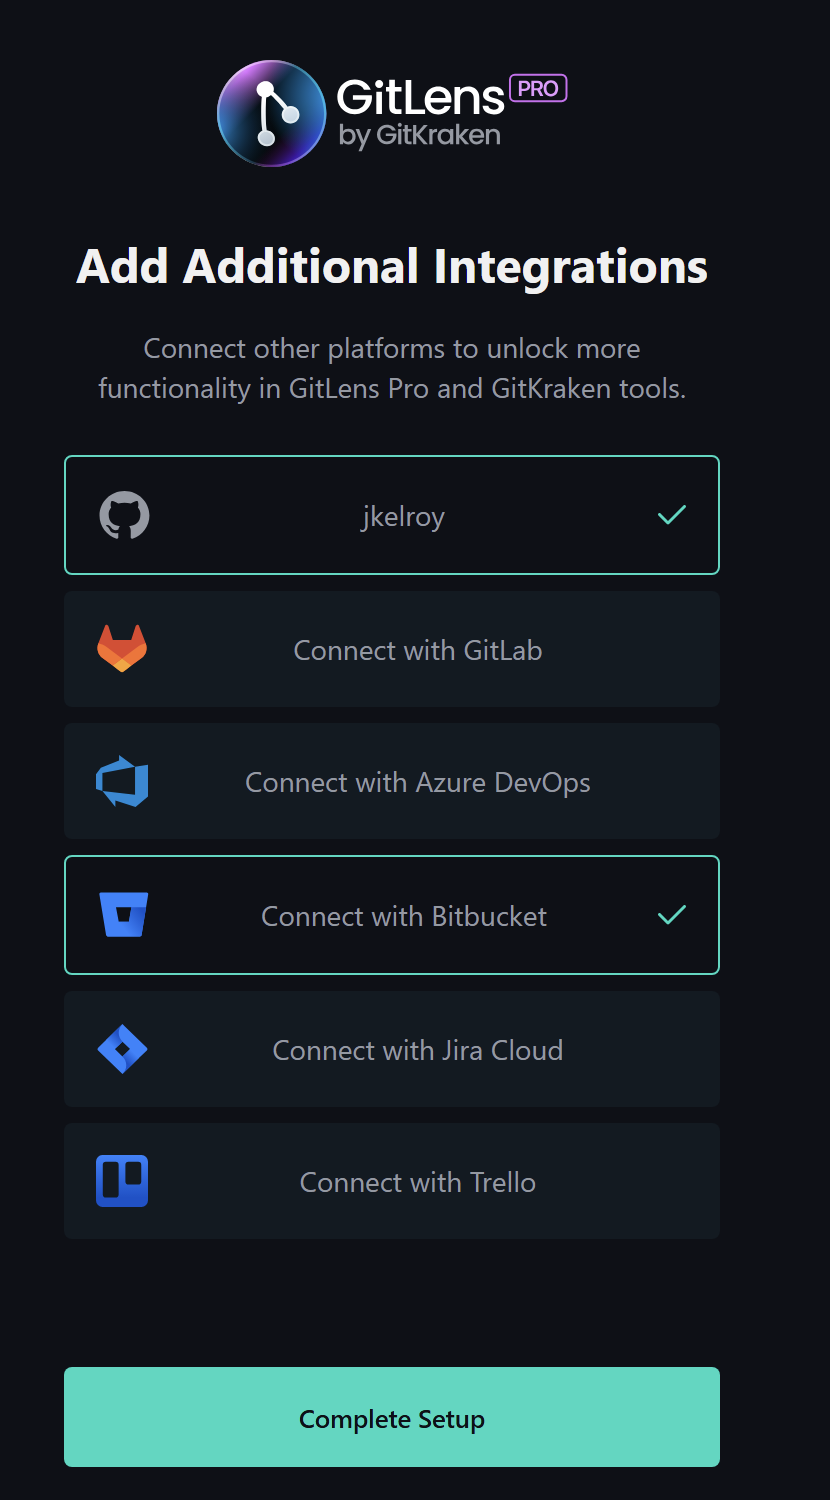Toggle the checkmark on the jkelroy GitHub row

(x=672, y=515)
